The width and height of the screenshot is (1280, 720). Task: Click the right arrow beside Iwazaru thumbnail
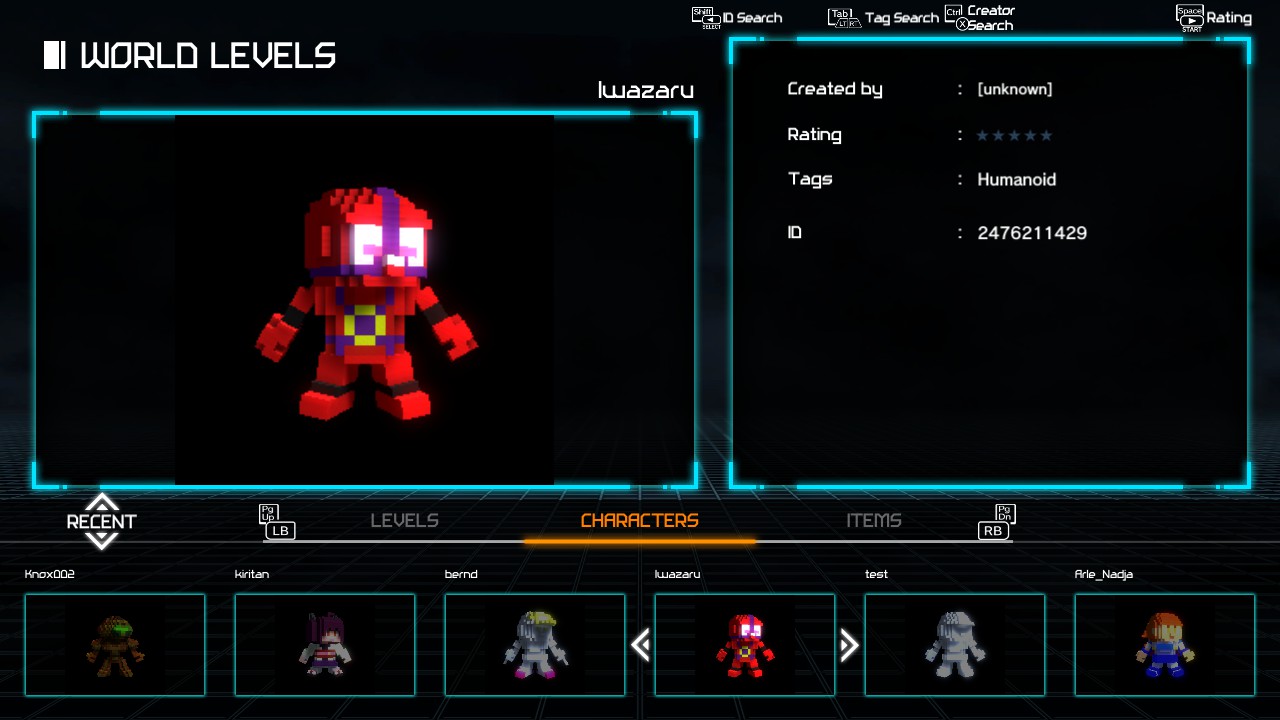849,645
